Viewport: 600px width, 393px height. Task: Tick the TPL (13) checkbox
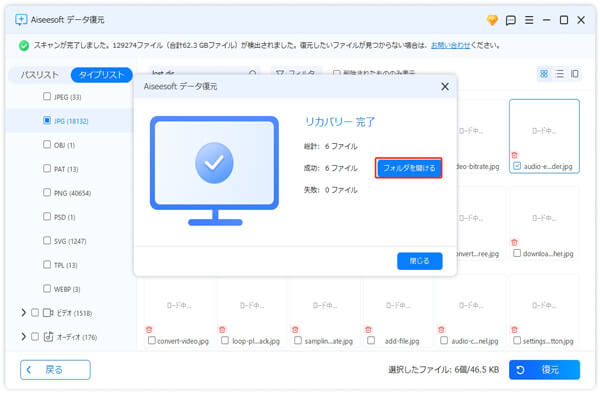(x=47, y=264)
